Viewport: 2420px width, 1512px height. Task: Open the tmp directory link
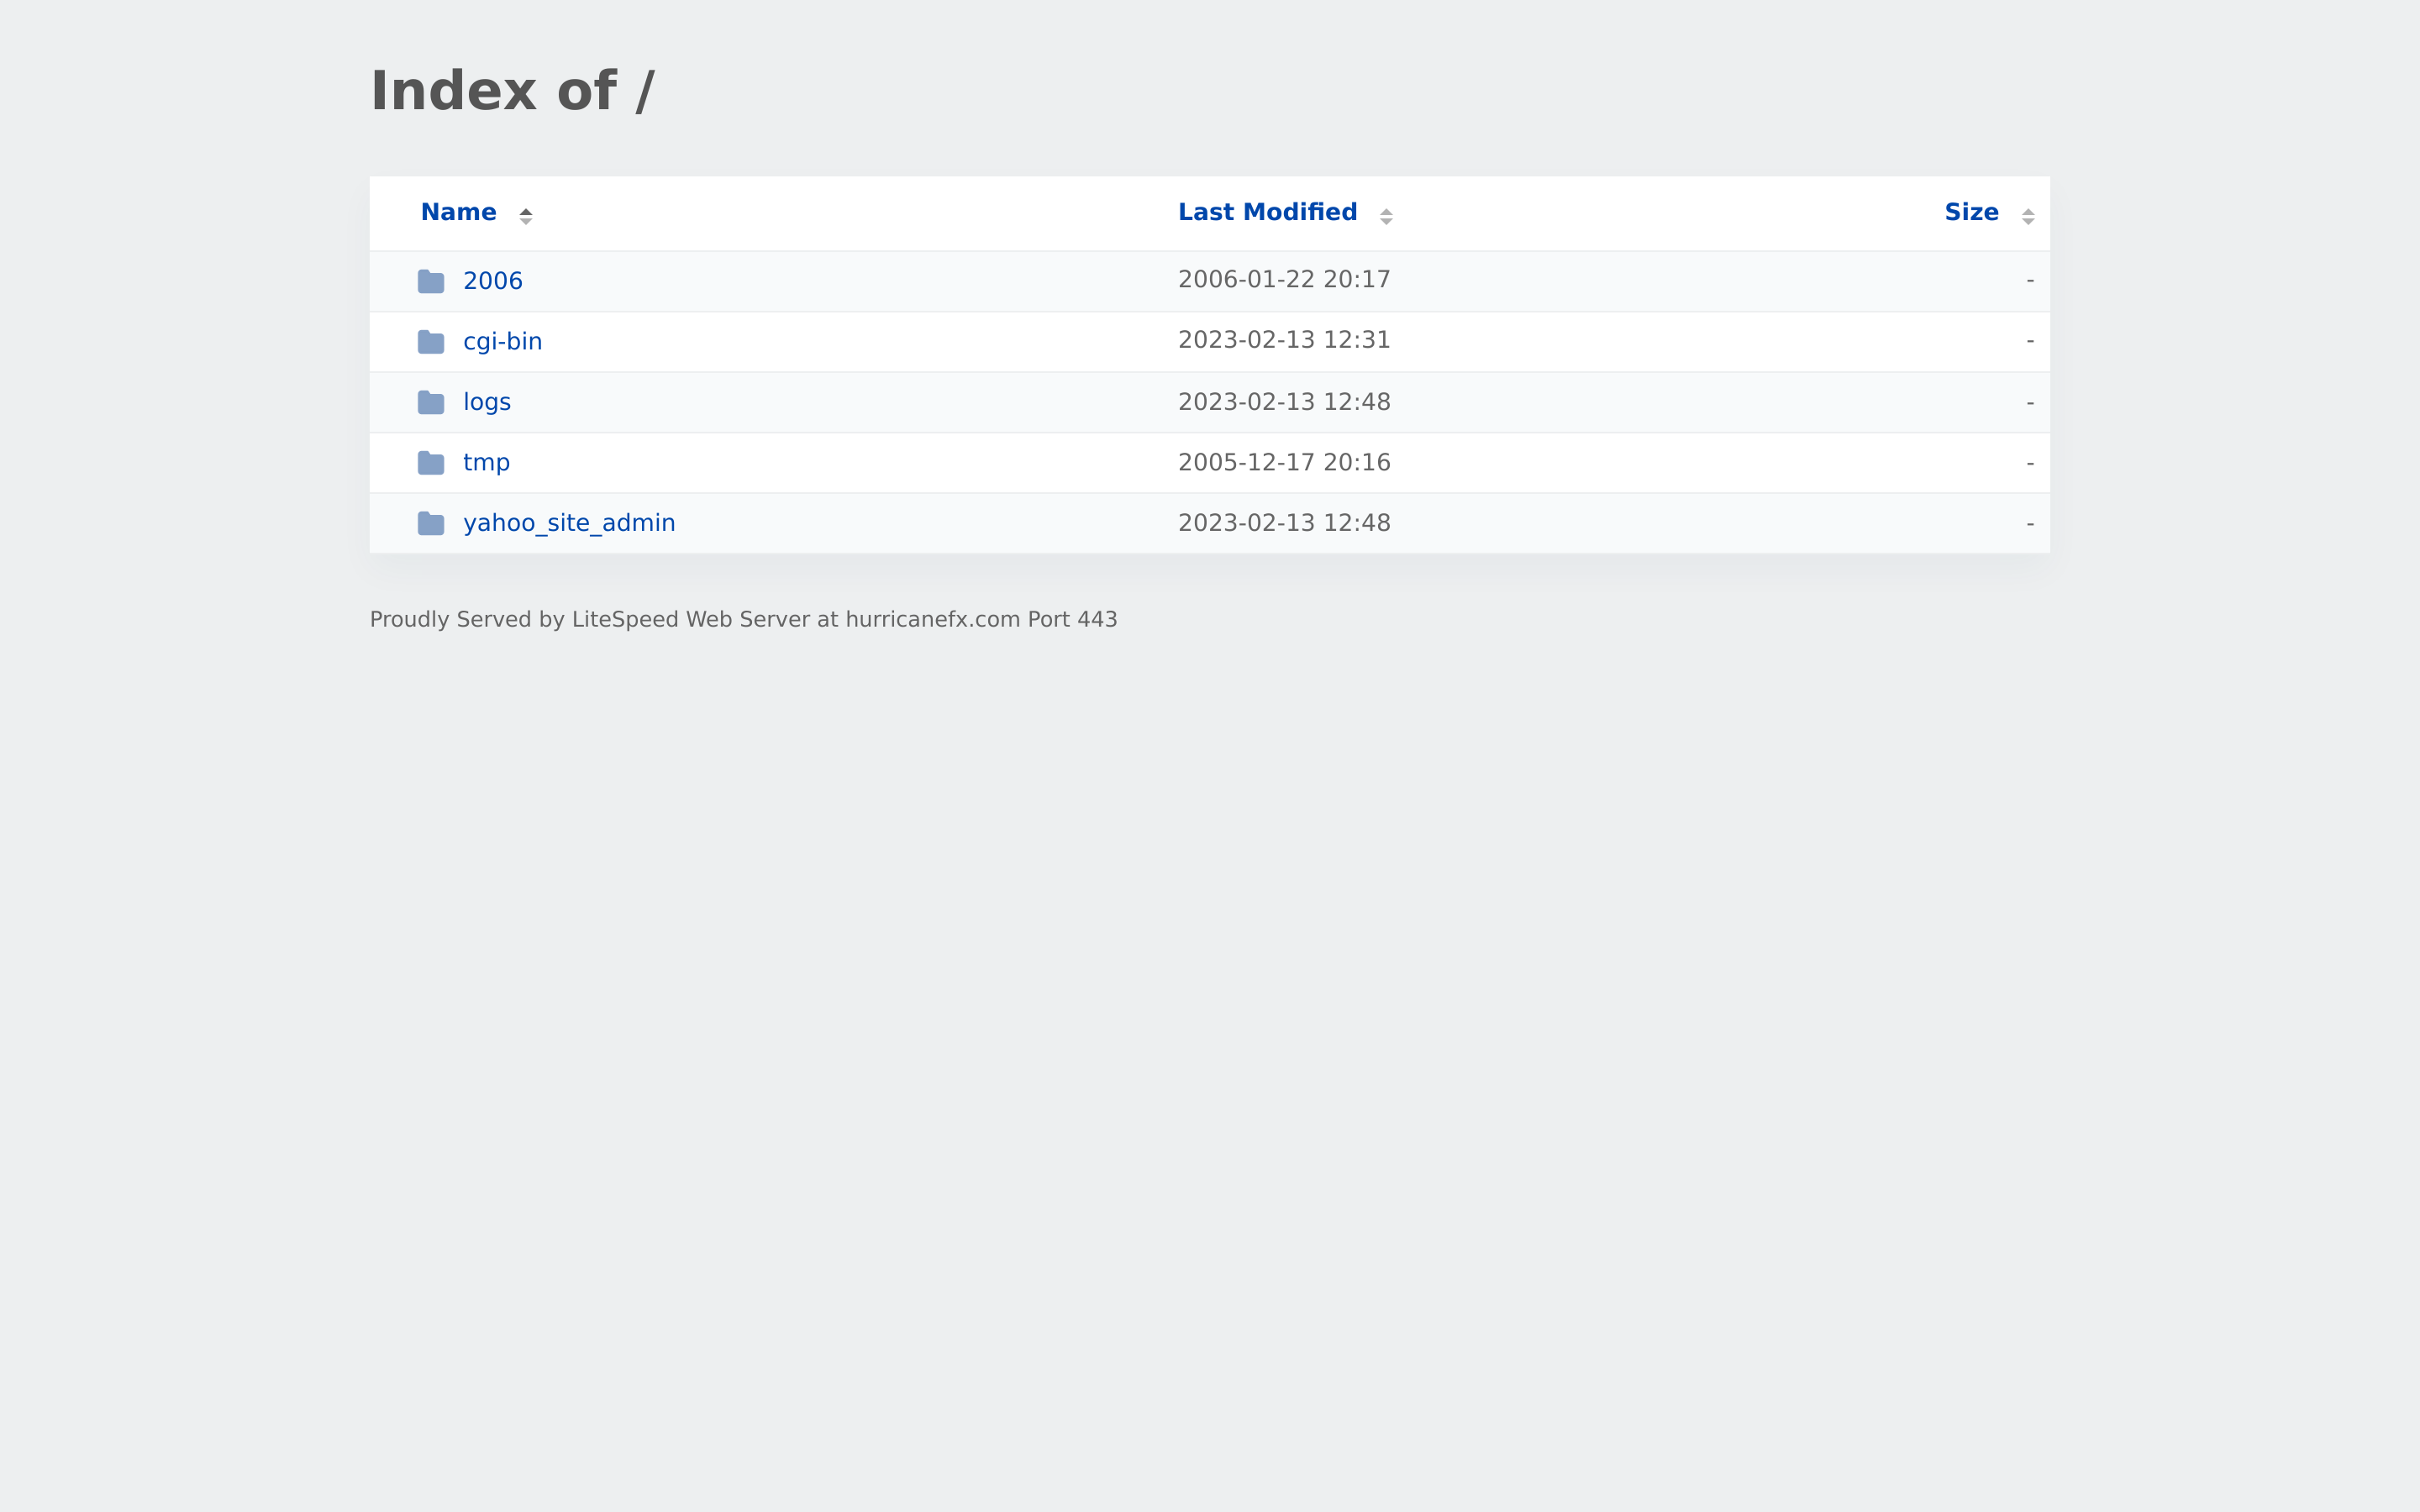pyautogui.click(x=486, y=462)
